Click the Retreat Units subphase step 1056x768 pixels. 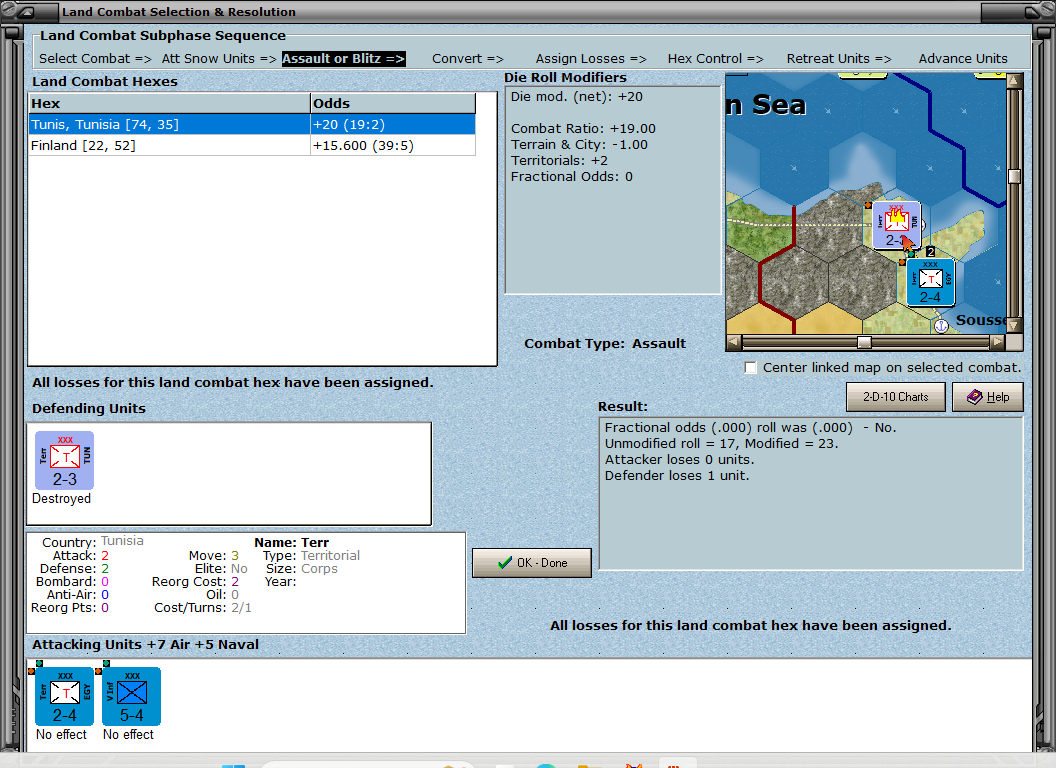pyautogui.click(x=838, y=59)
